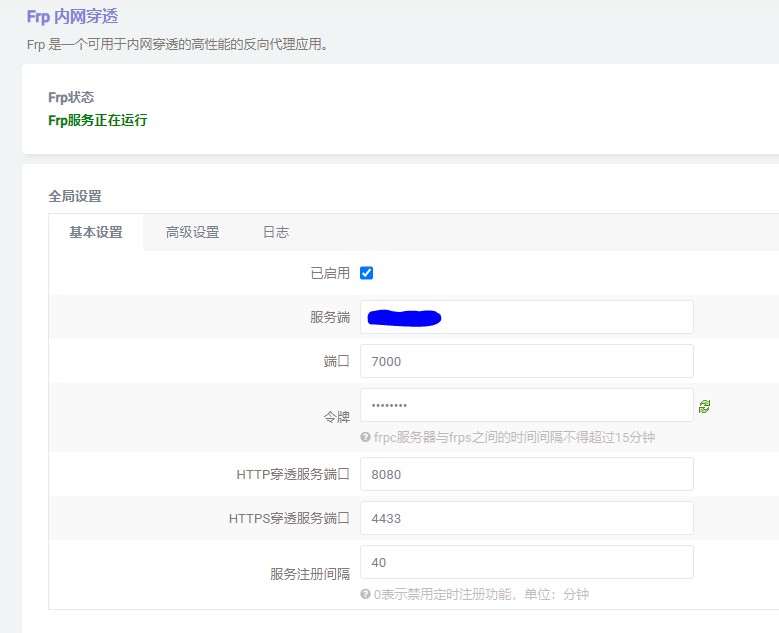Switch to the 高级设置 tab
The height and width of the screenshot is (633, 779).
click(x=192, y=232)
